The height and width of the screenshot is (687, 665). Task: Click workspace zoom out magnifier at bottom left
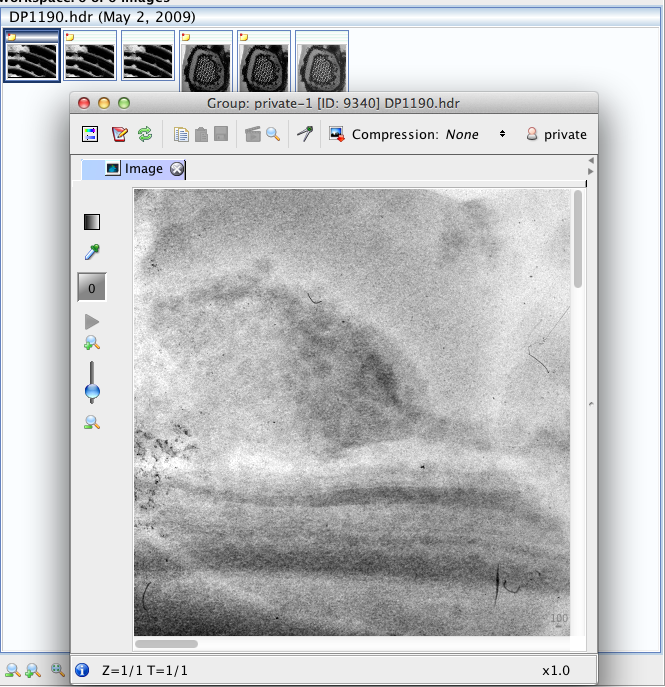click(13, 670)
